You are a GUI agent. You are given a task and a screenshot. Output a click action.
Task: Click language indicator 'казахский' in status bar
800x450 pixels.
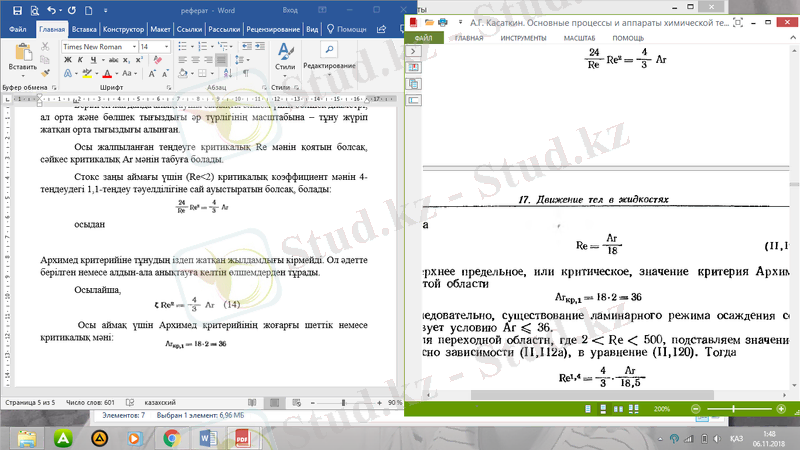click(160, 403)
